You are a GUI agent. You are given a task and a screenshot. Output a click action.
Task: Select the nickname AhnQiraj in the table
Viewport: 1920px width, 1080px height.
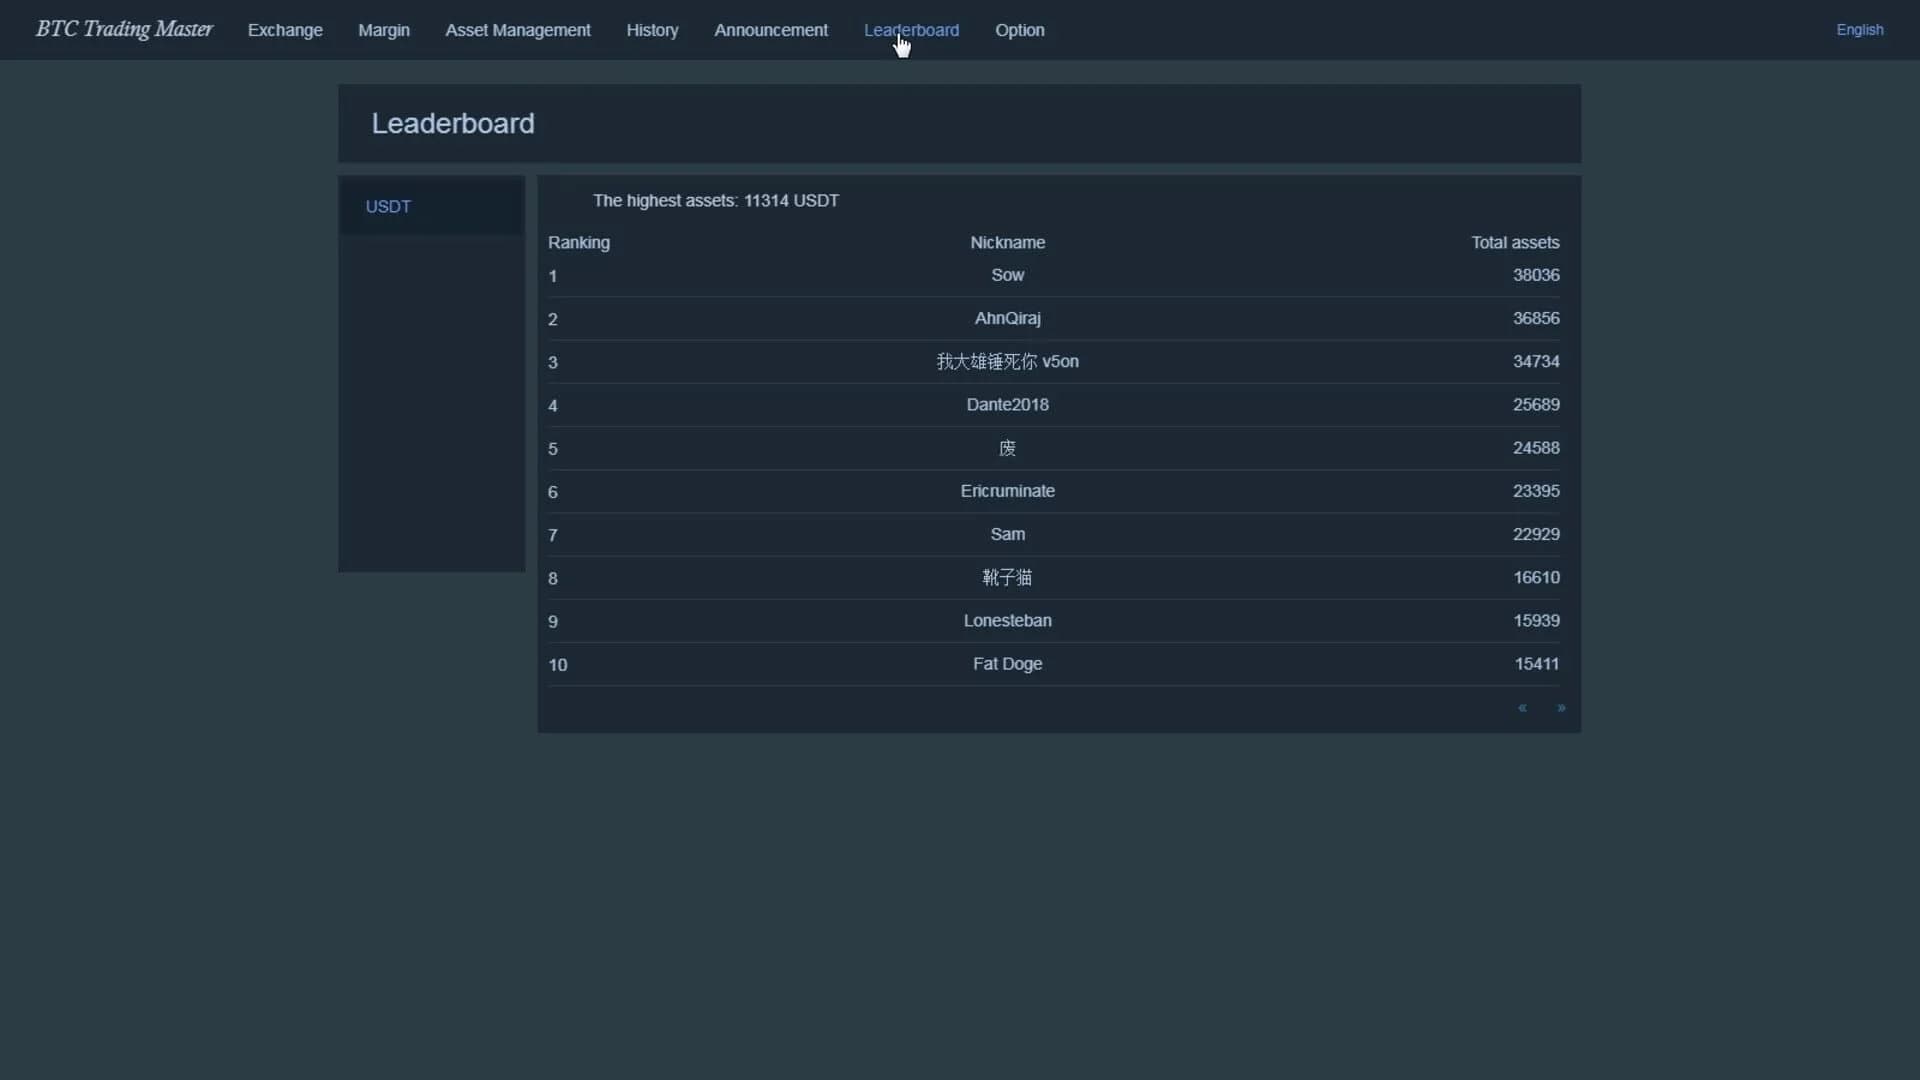click(1006, 318)
